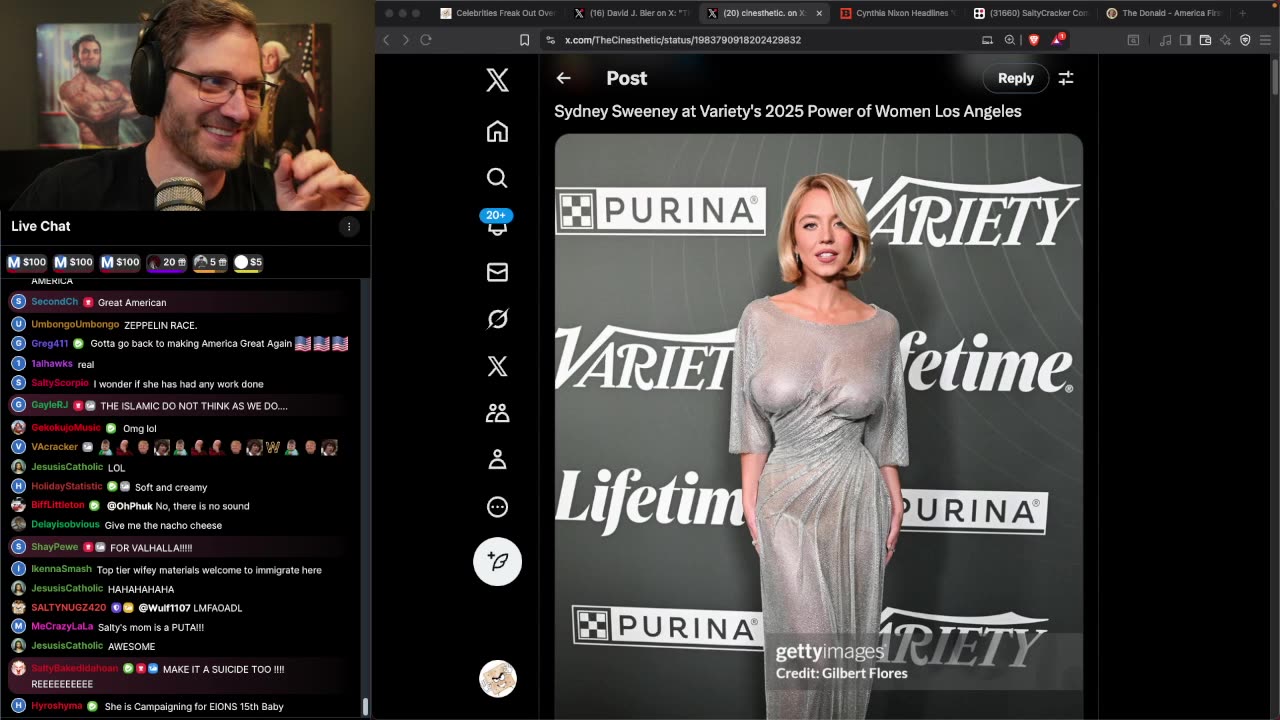Click username GekokujoMusic in chat
This screenshot has width=1280, height=720.
coord(66,428)
